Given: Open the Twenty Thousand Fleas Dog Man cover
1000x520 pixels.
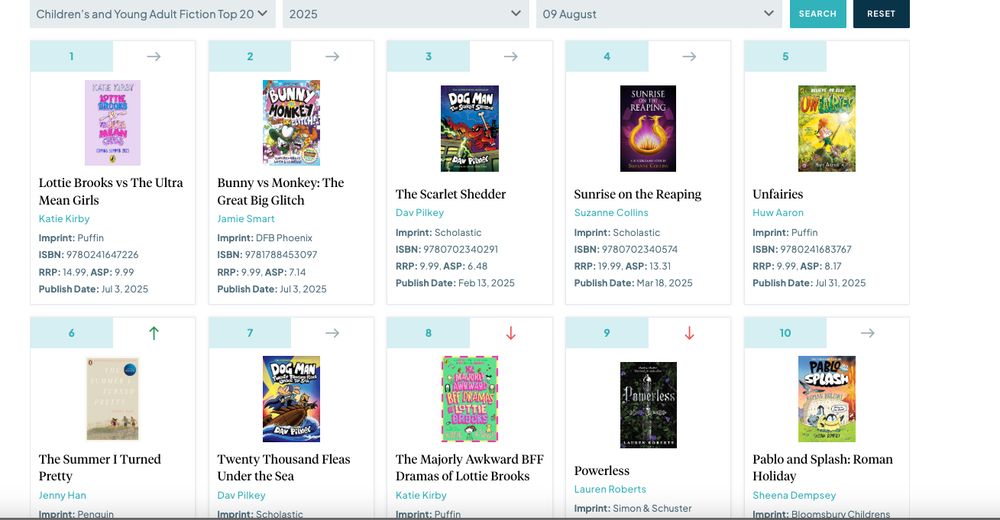Looking at the screenshot, I should pyautogui.click(x=291, y=399).
